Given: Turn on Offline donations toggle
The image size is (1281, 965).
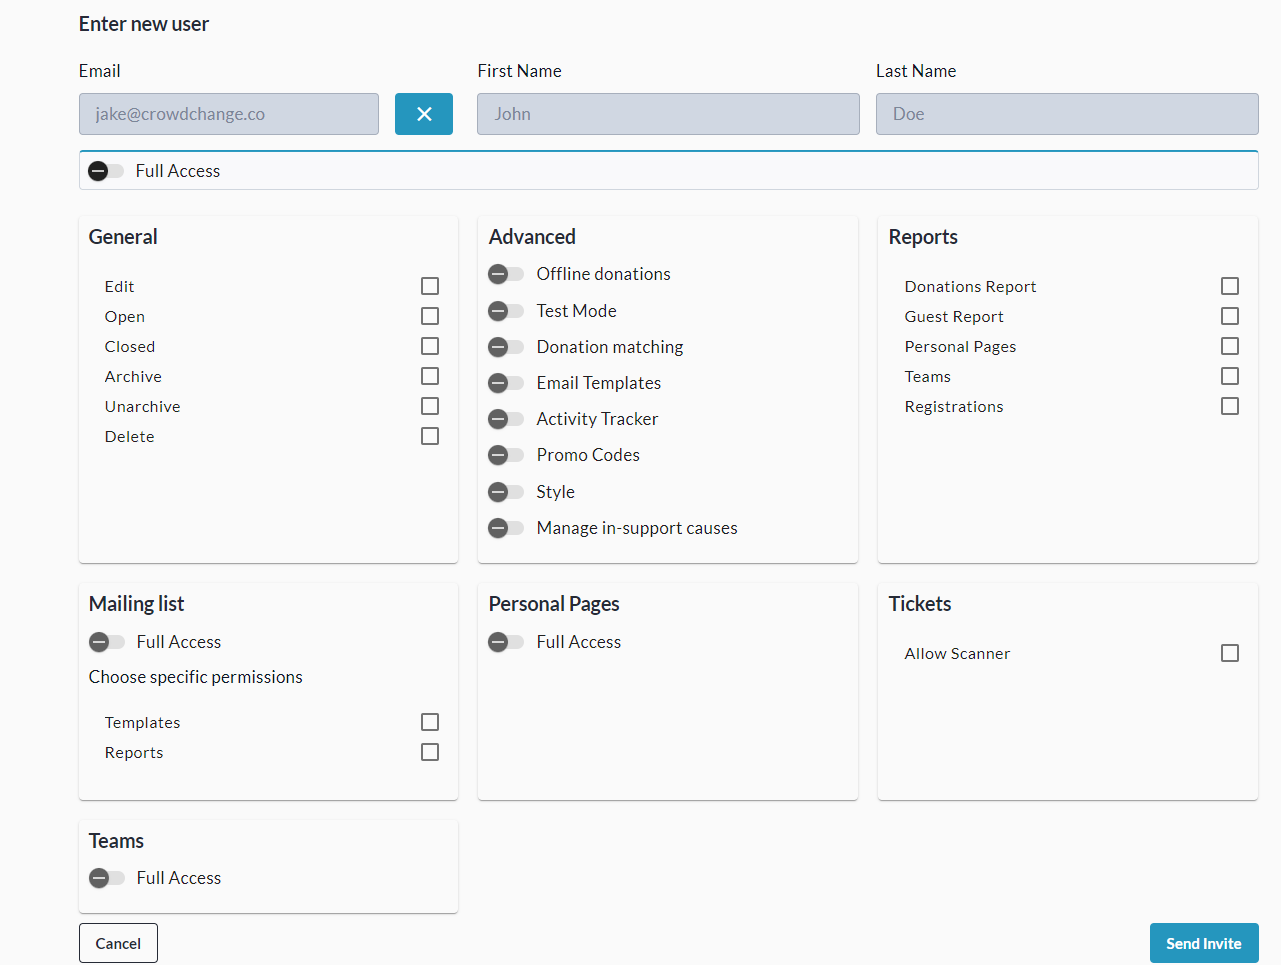Looking at the screenshot, I should [x=506, y=274].
